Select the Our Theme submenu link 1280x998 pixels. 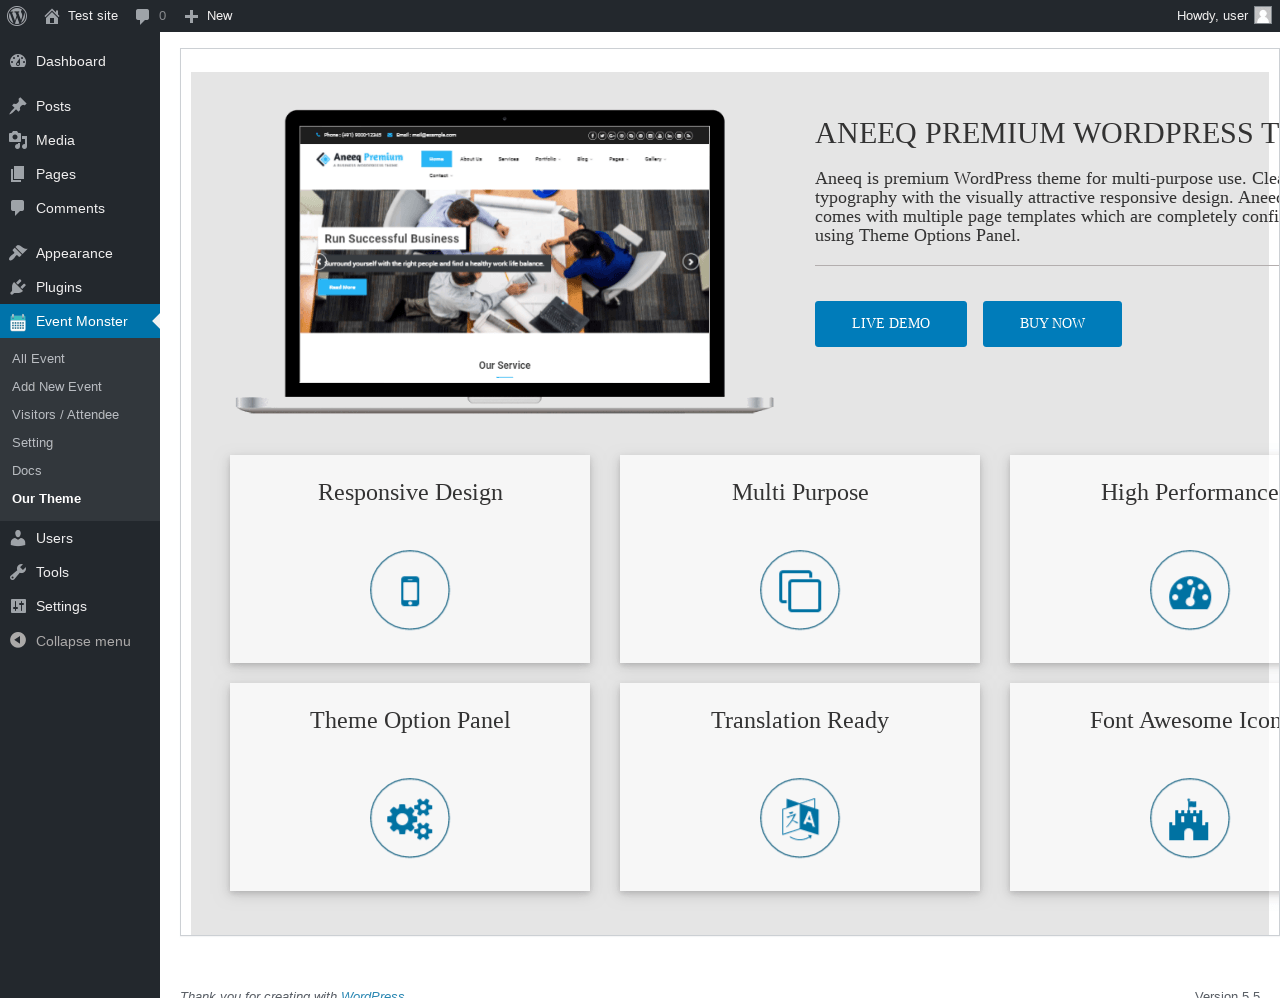[46, 498]
